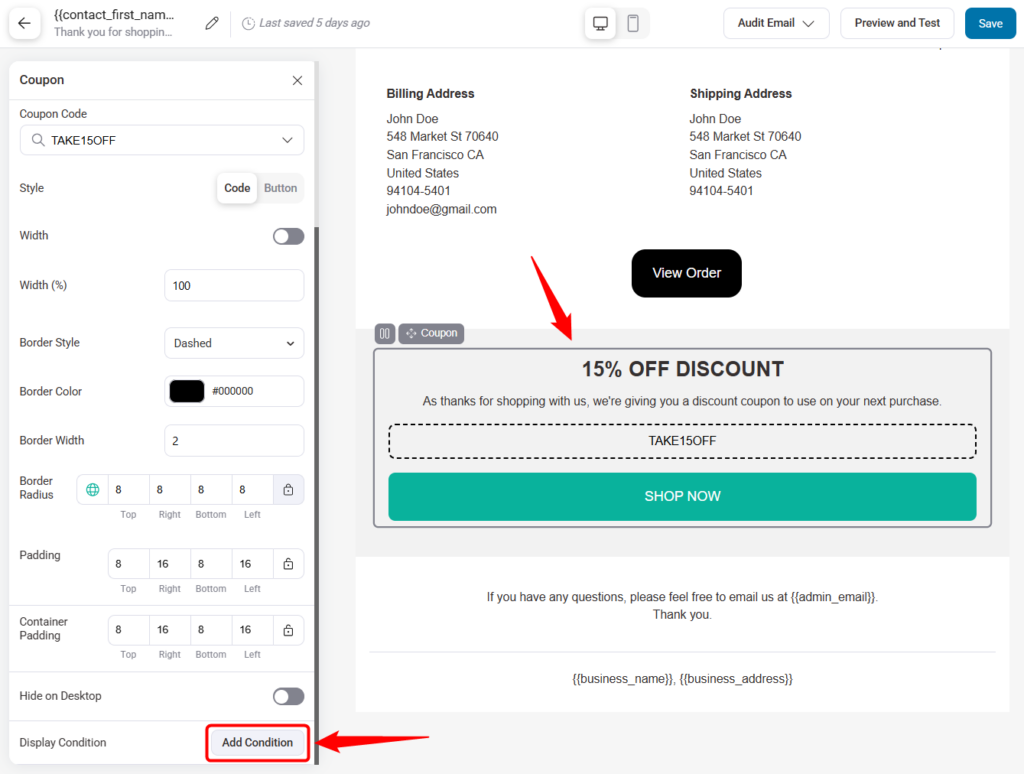Select the column icon beside the Coupon label
Viewport: 1024px width, 774px height.
pos(385,333)
